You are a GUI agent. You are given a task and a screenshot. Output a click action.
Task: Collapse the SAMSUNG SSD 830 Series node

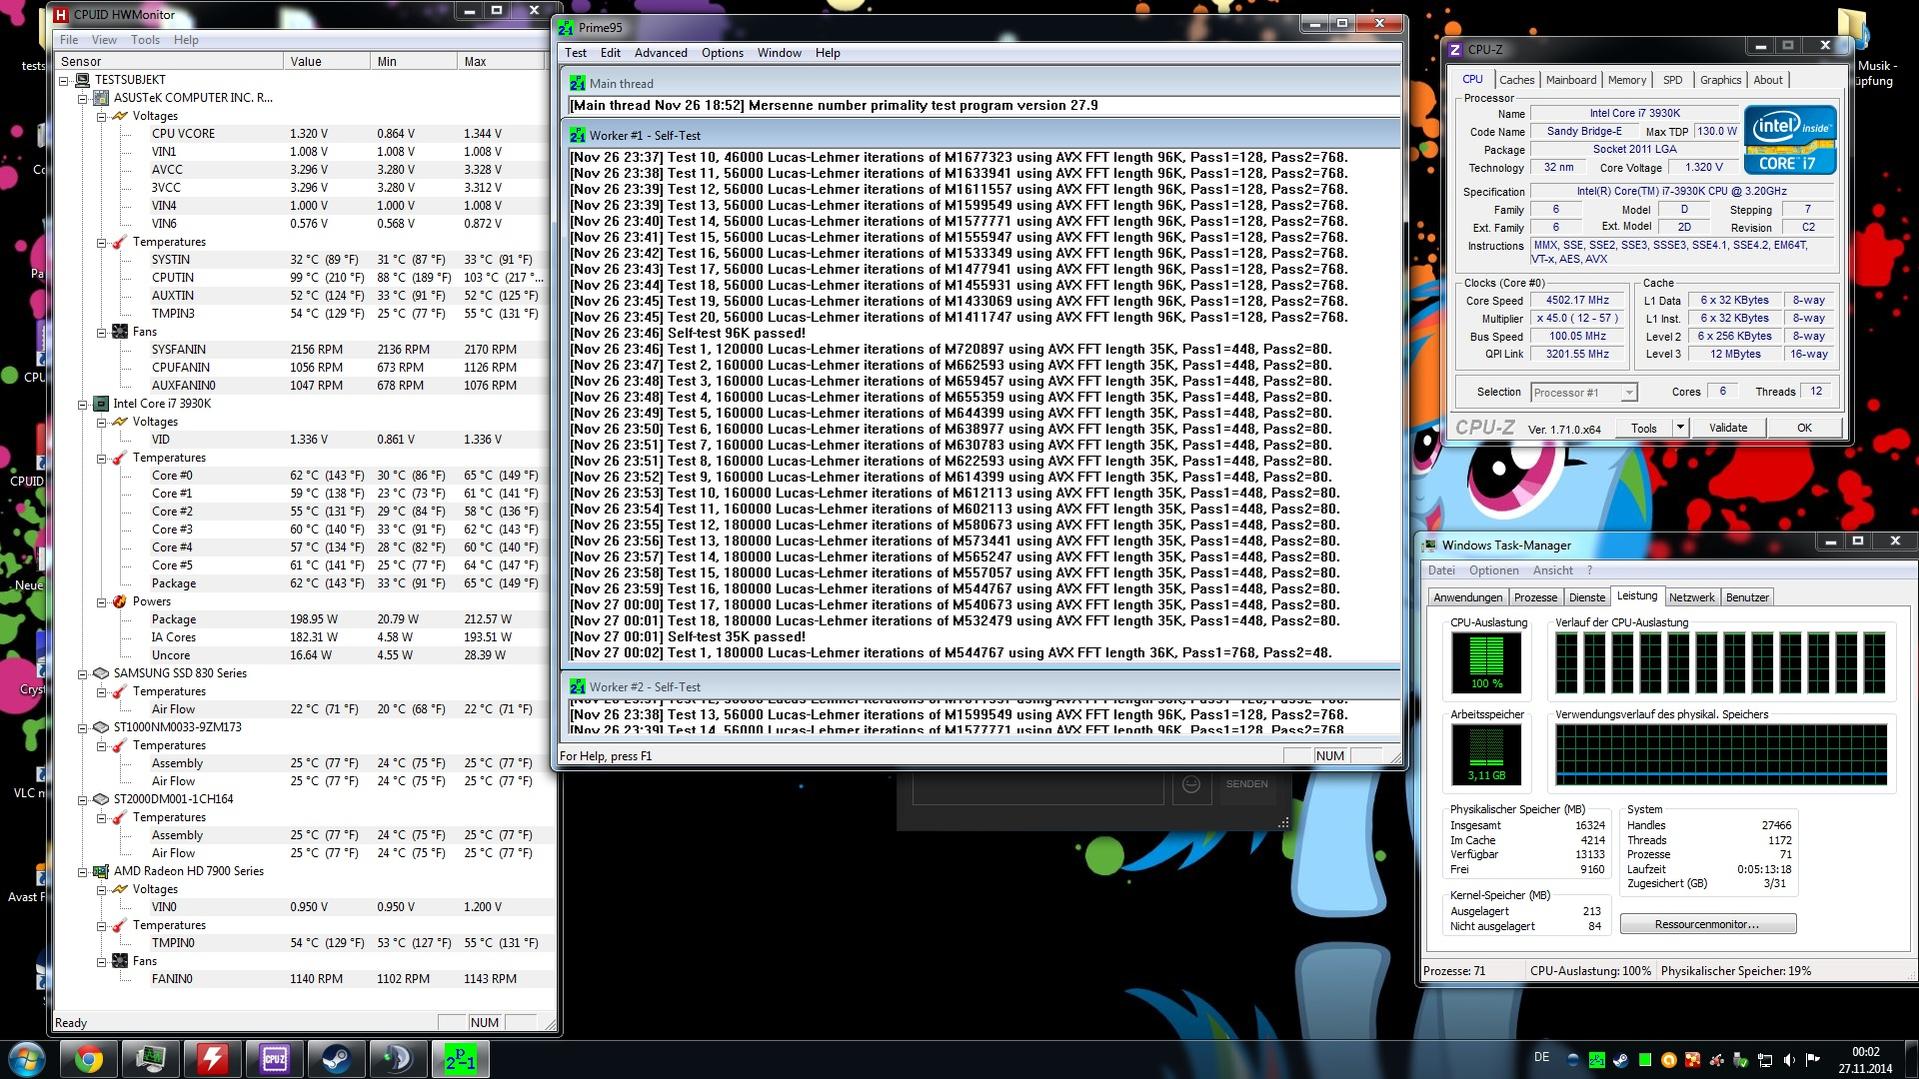(x=83, y=674)
